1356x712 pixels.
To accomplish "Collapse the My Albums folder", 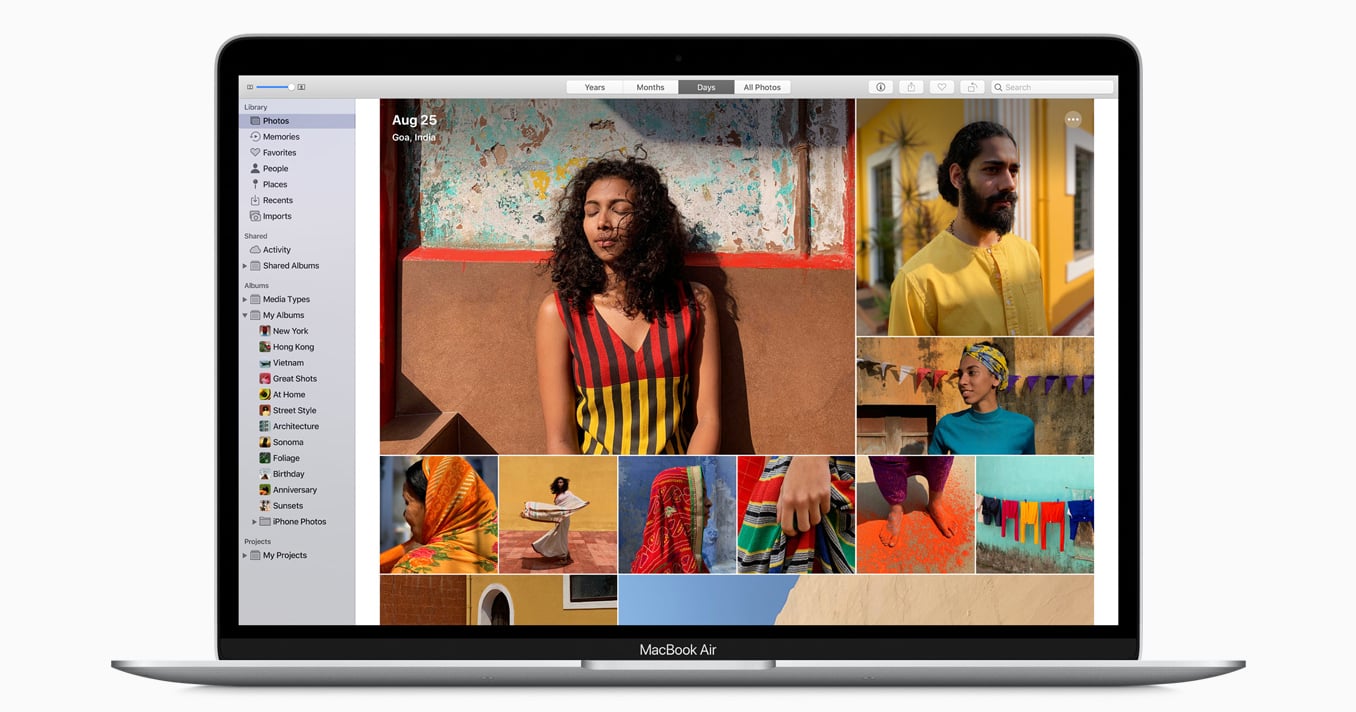I will pyautogui.click(x=245, y=316).
